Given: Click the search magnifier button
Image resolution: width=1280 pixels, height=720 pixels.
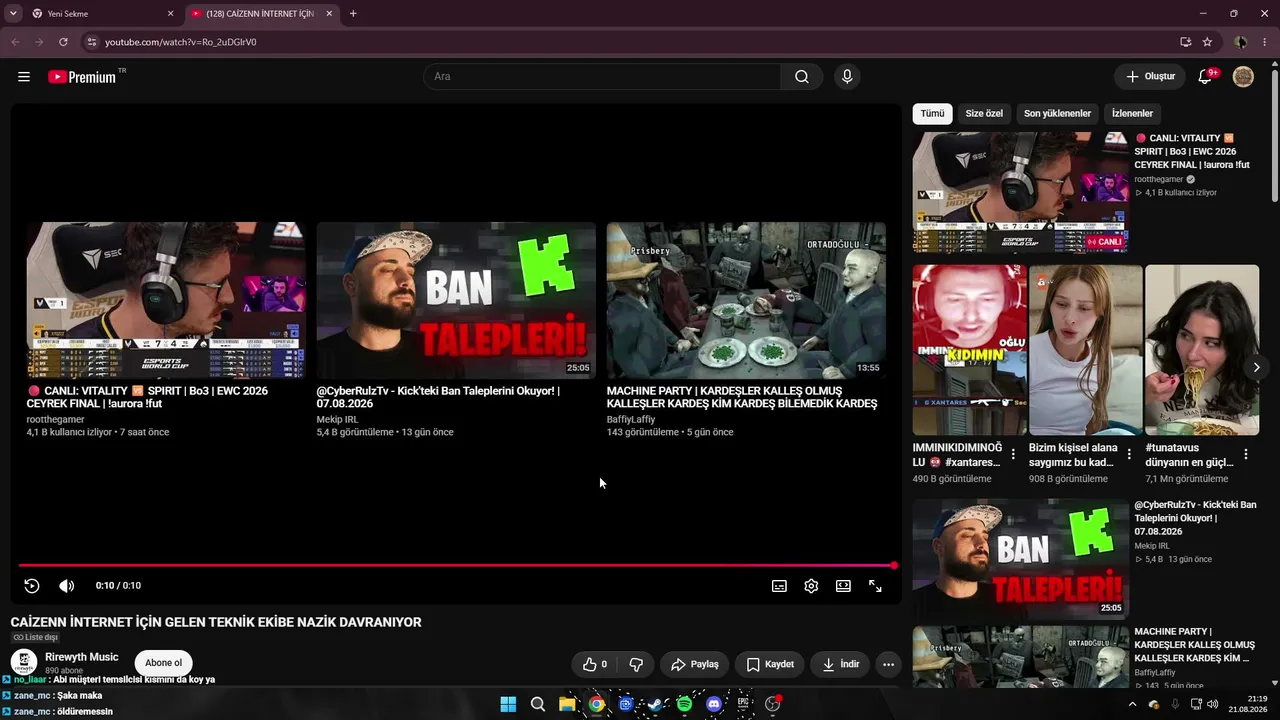Looking at the screenshot, I should click(x=802, y=77).
